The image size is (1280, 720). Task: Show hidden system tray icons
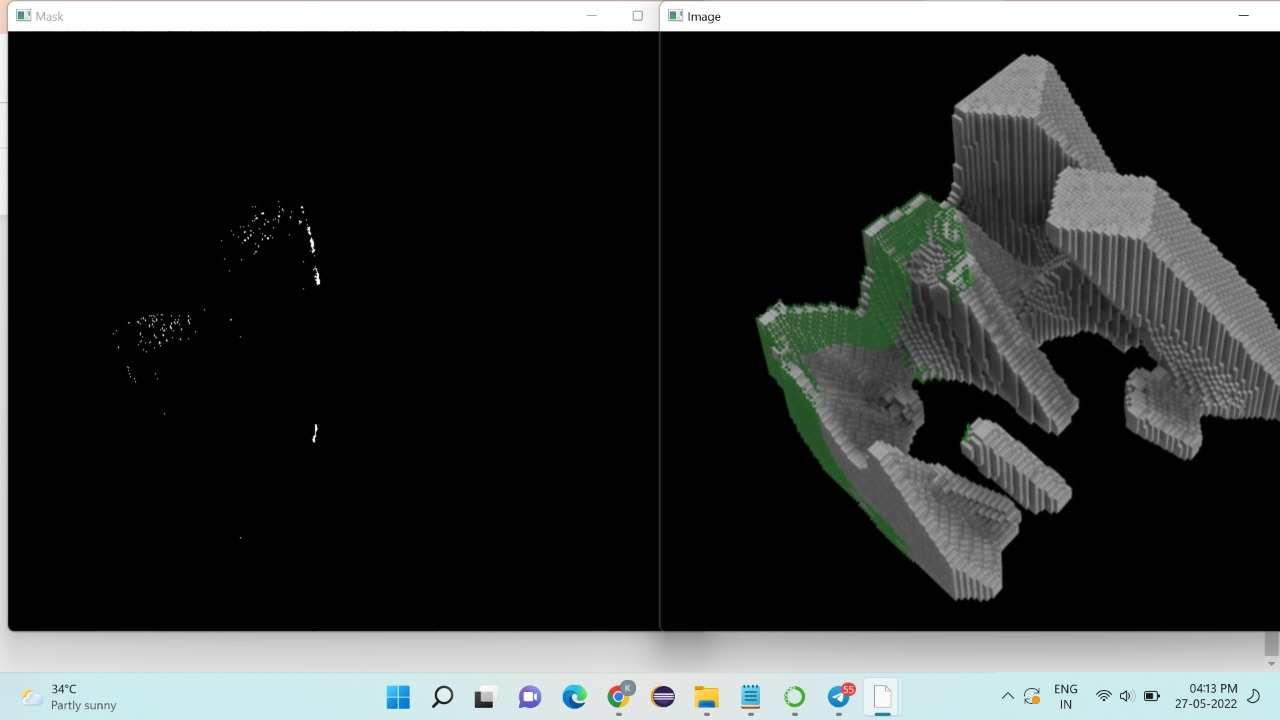[1008, 696]
